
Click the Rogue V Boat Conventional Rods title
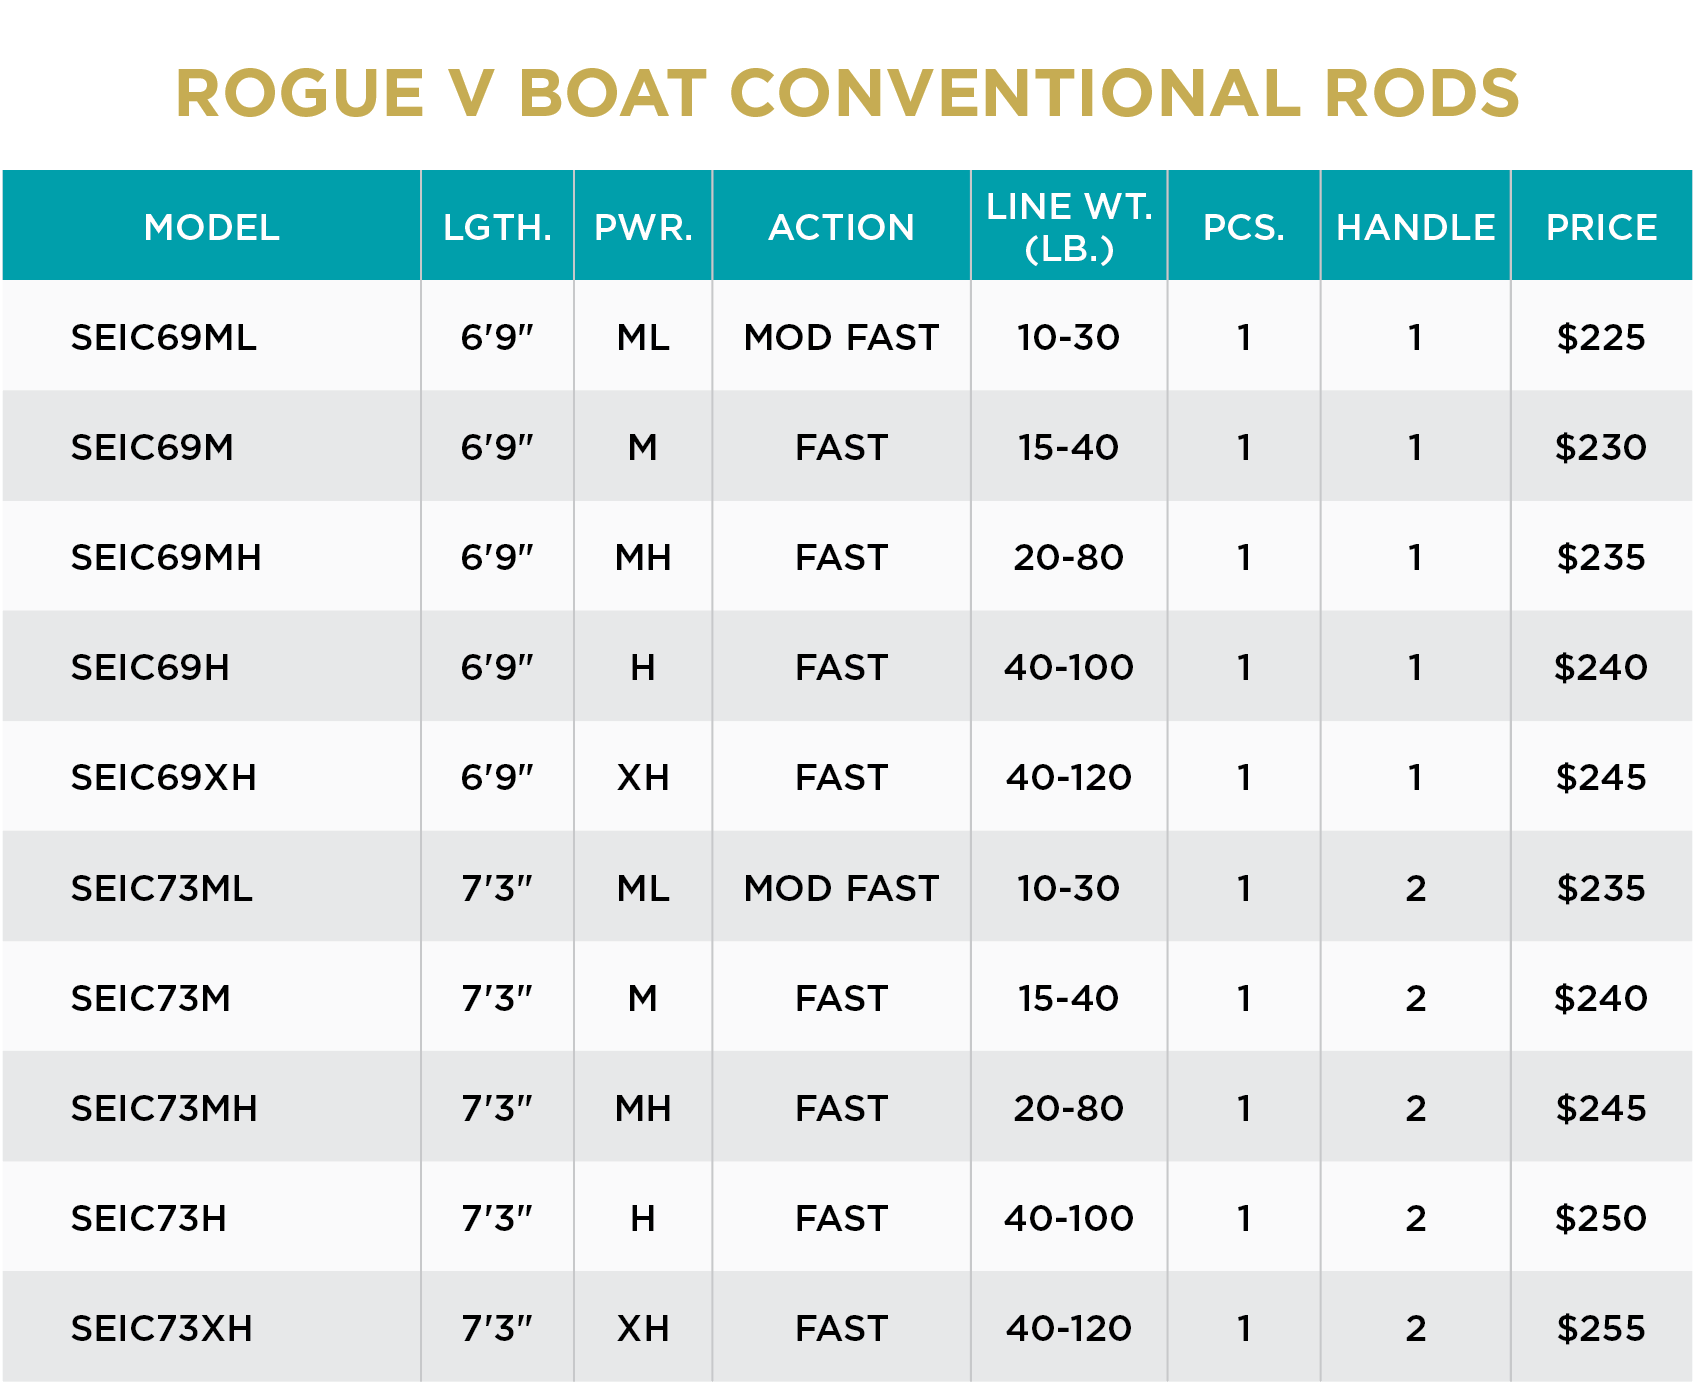tap(848, 93)
